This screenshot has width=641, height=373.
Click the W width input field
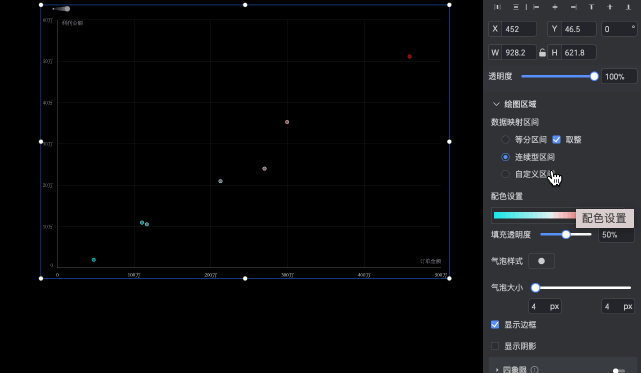click(512, 52)
